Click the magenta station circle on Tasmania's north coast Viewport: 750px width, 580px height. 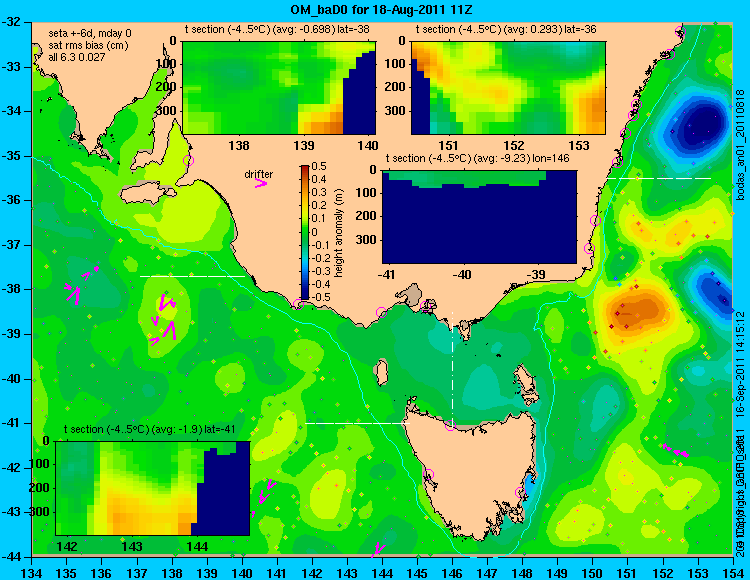click(450, 425)
